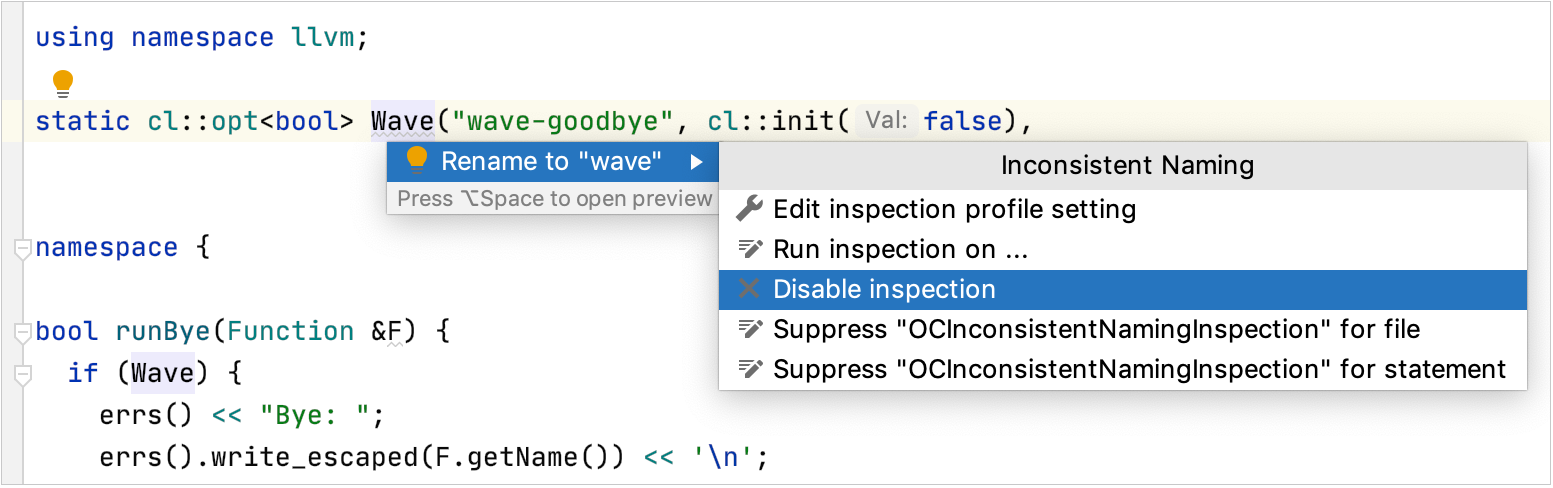Choose the Disable inspection option

coord(884,289)
